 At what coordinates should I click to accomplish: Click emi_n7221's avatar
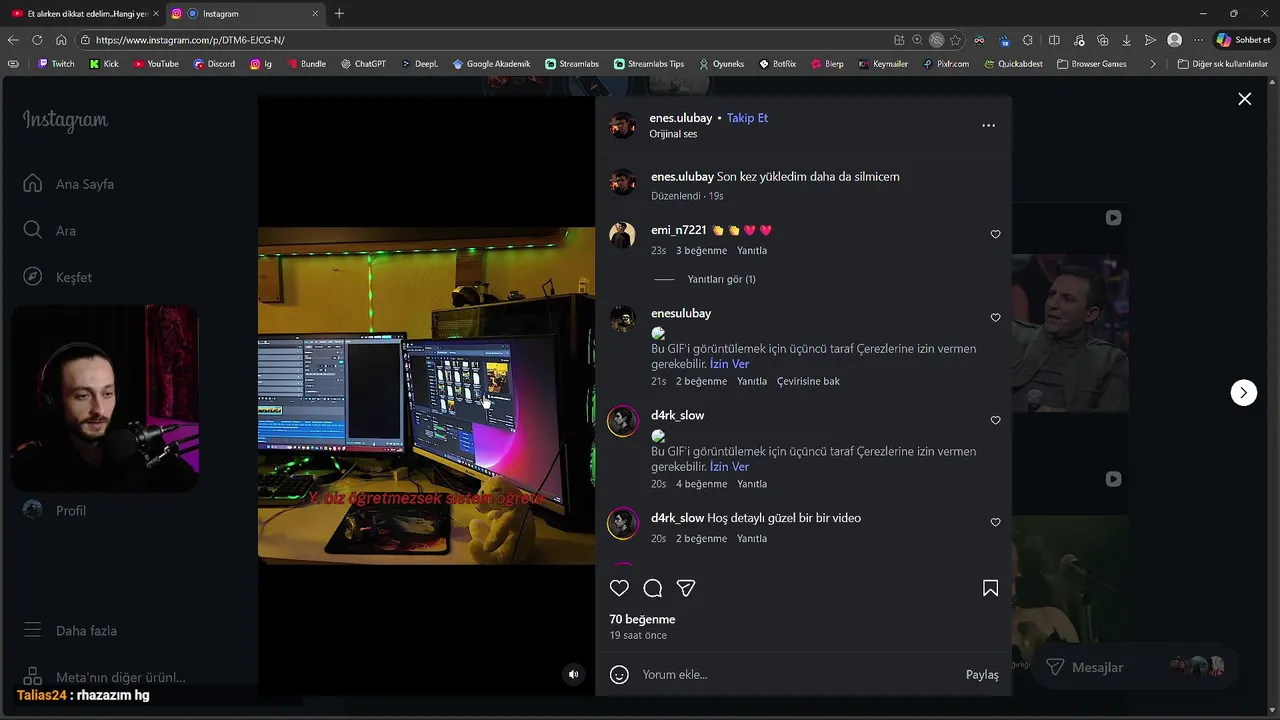[623, 235]
